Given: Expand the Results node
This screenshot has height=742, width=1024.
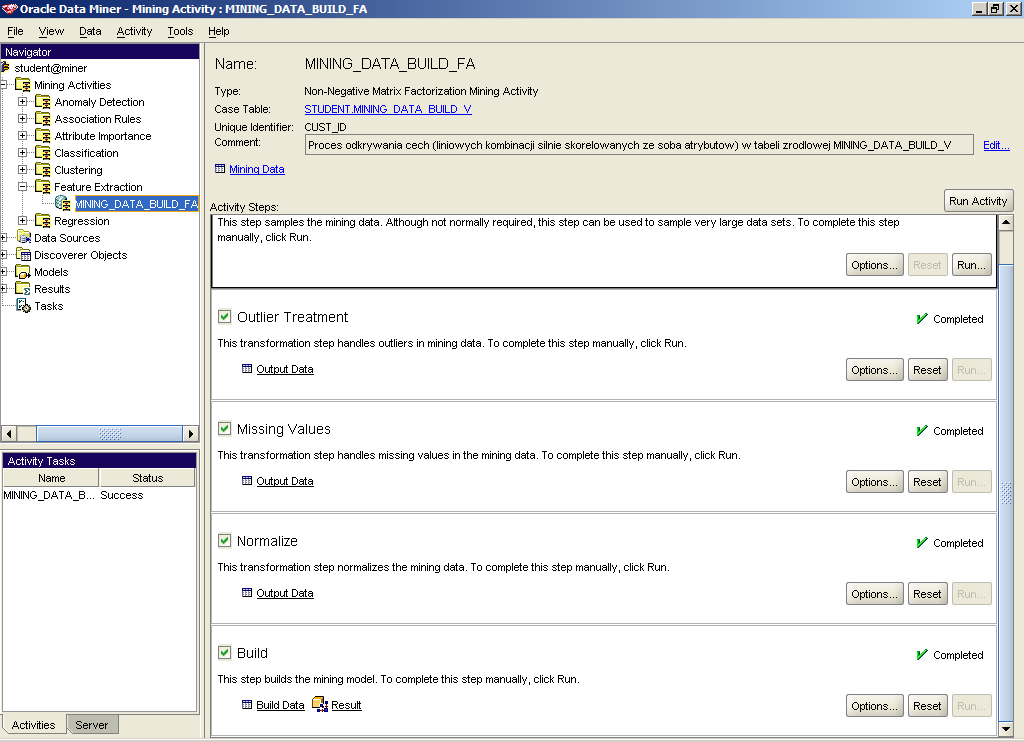Looking at the screenshot, I should [x=3, y=288].
